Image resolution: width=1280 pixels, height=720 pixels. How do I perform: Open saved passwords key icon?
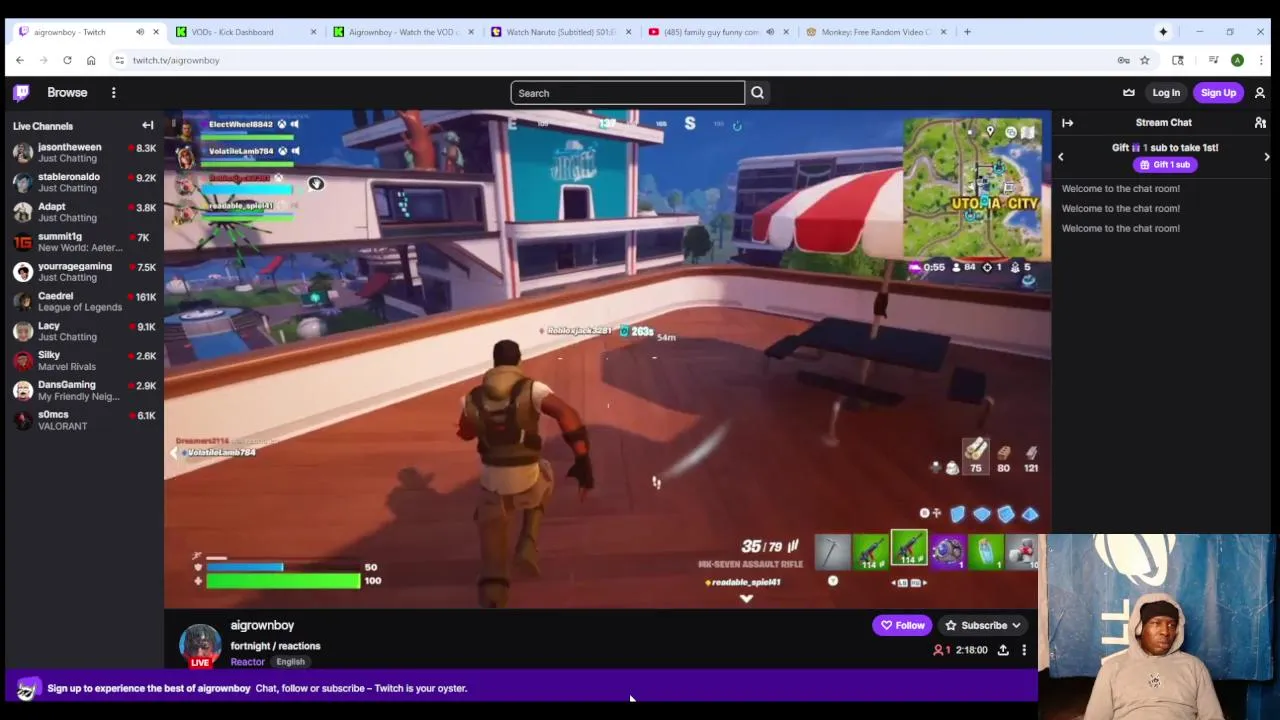pyautogui.click(x=1123, y=60)
